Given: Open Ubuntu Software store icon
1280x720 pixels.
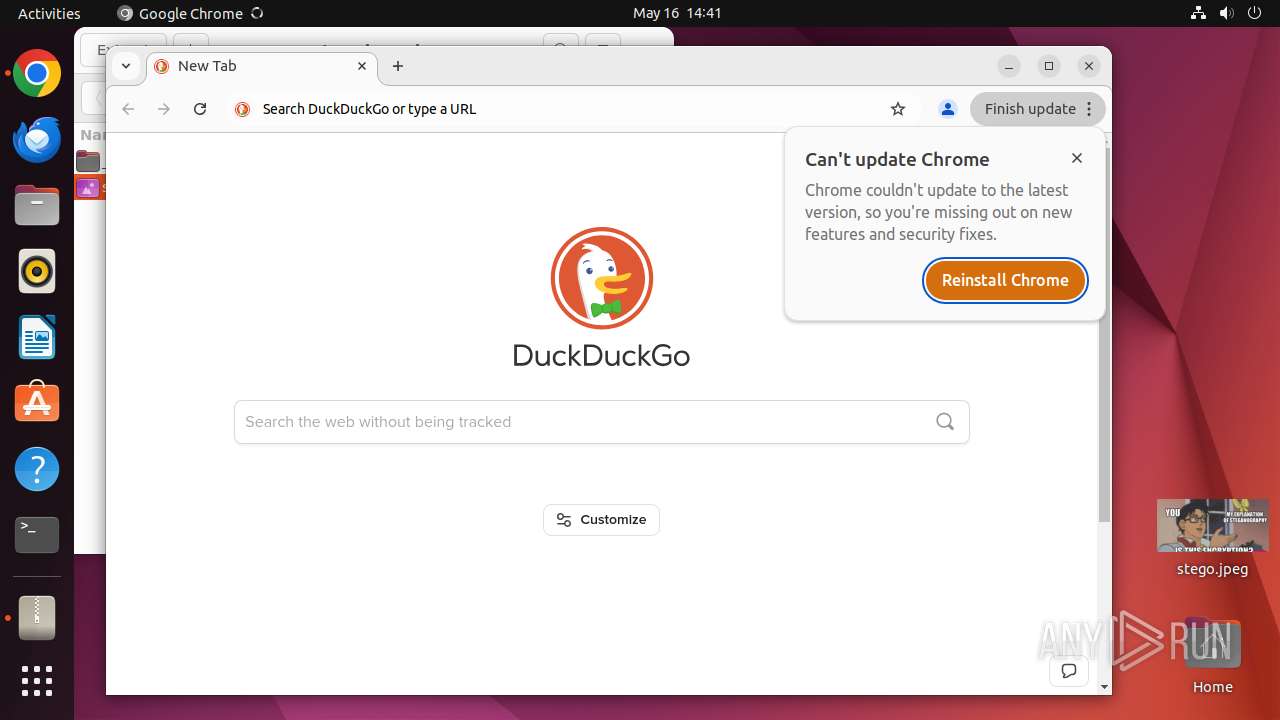Looking at the screenshot, I should click(37, 403).
